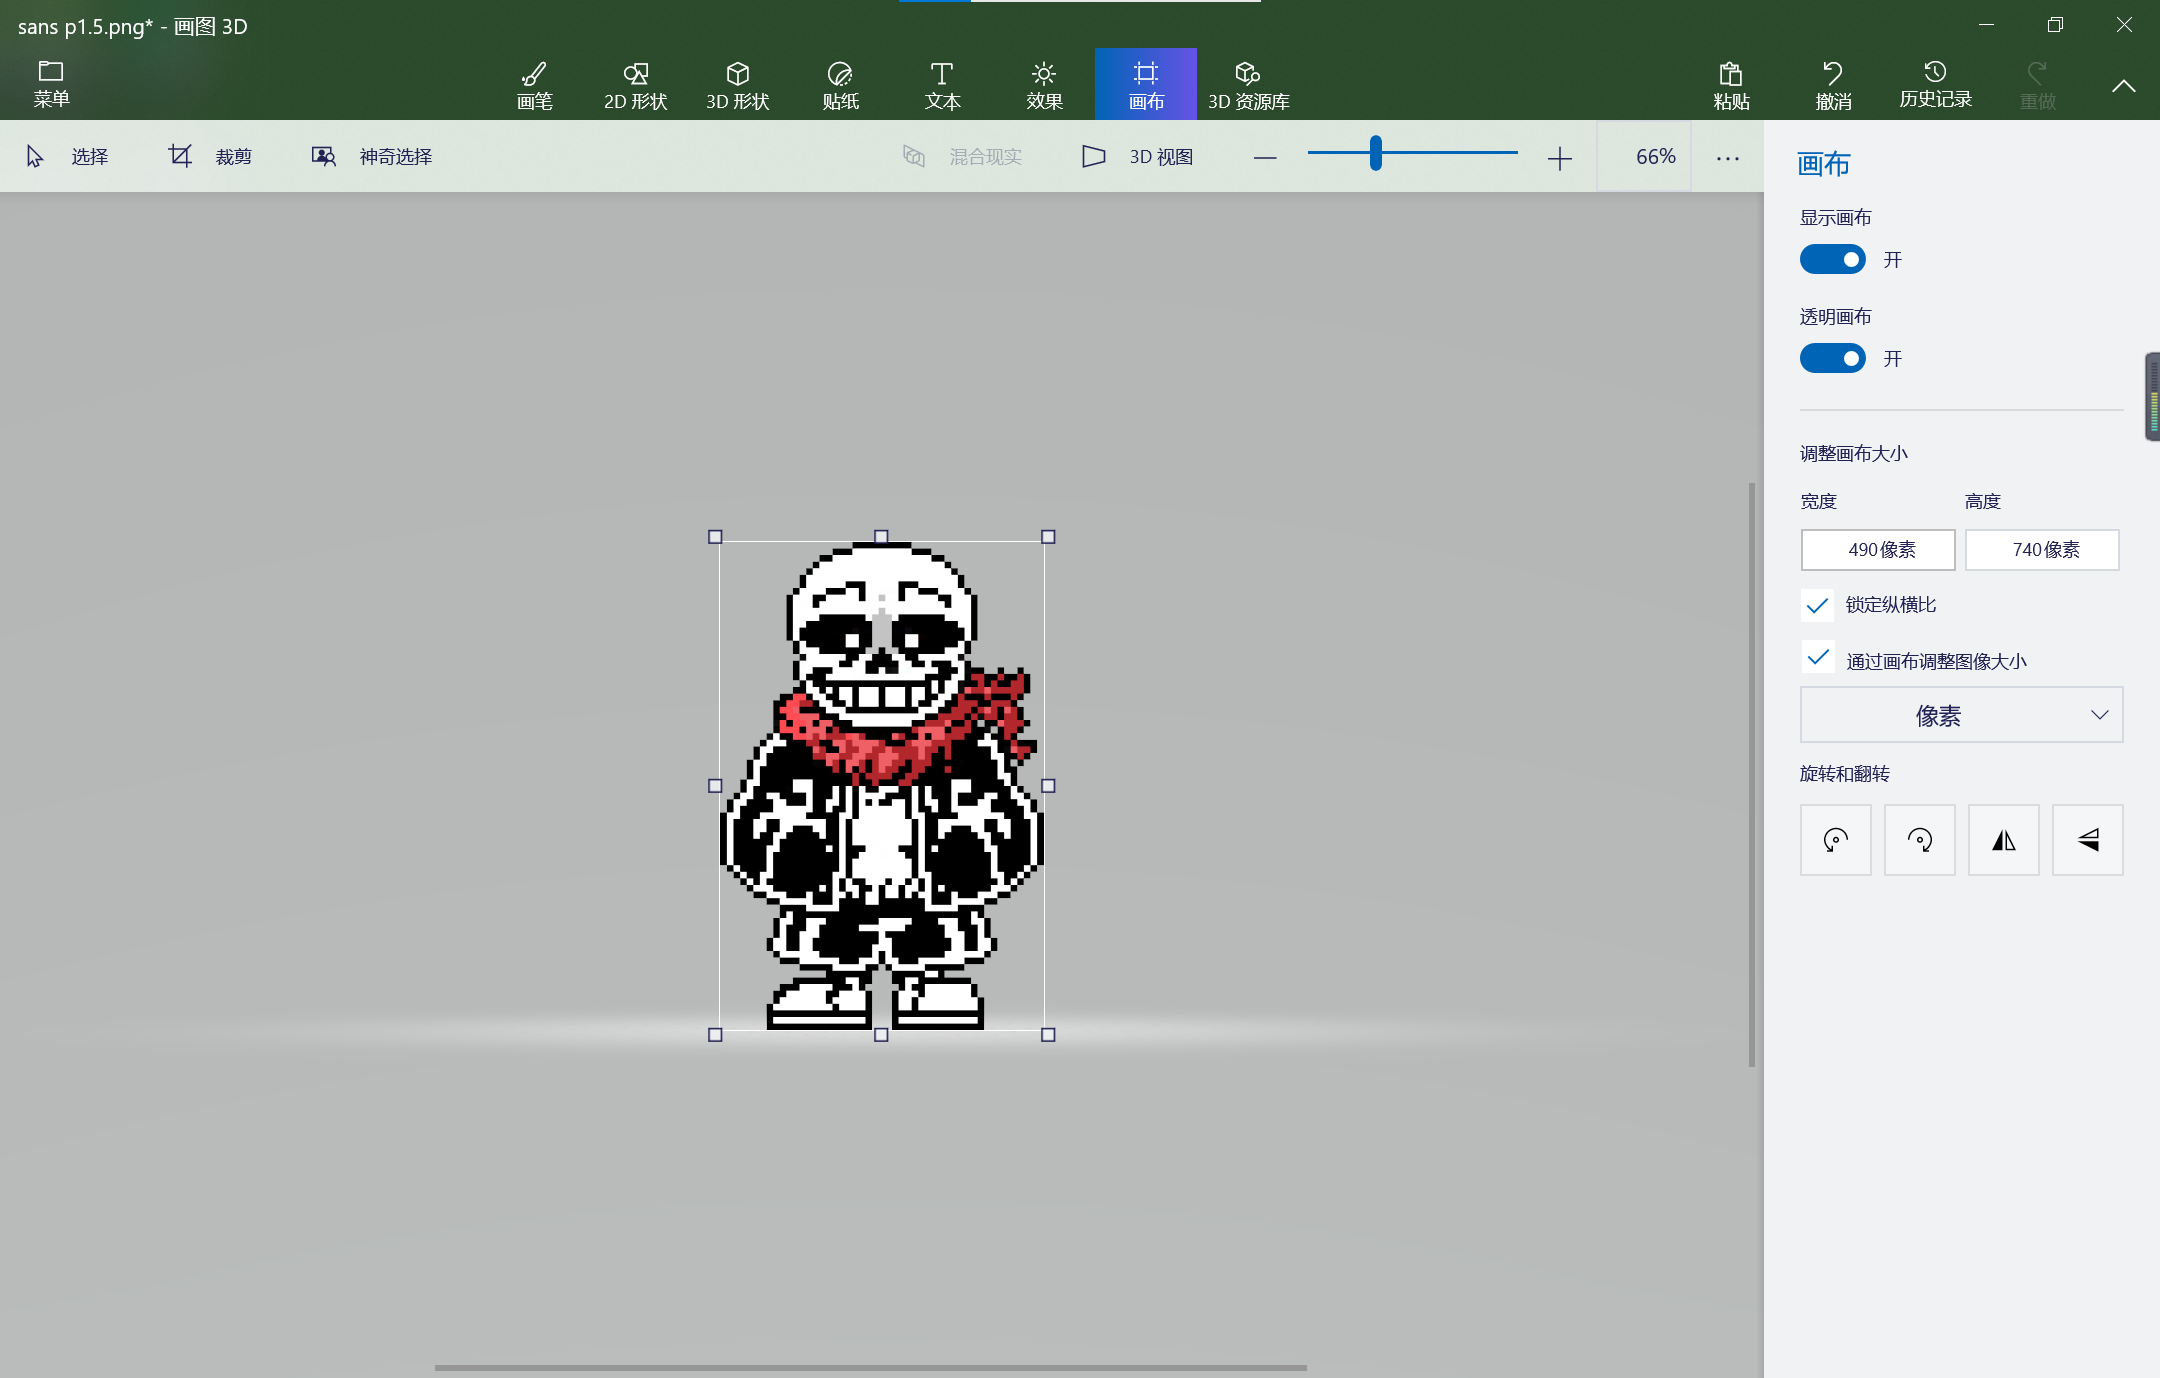The image size is (2160, 1378).
Task: Zoom out with the minus button
Action: click(1265, 158)
